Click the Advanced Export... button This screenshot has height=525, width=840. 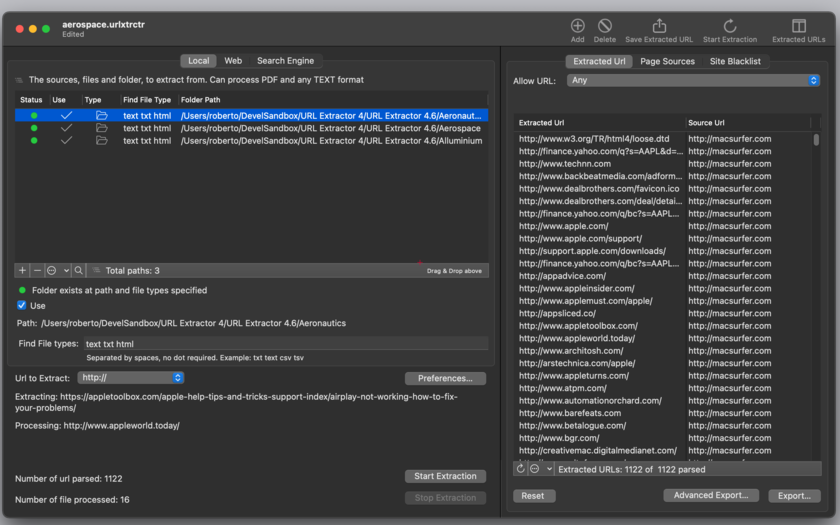(711, 495)
